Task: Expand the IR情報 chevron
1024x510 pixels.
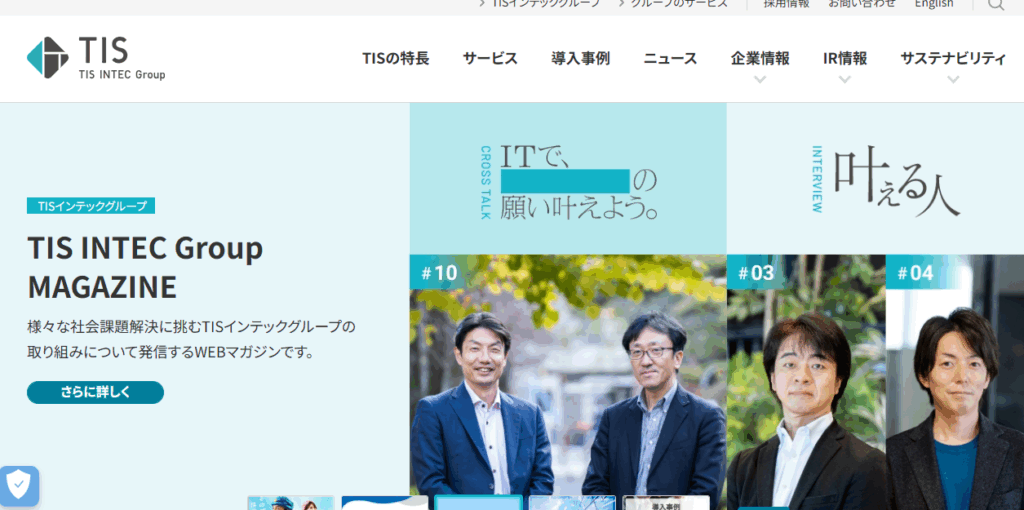Action: pos(844,80)
